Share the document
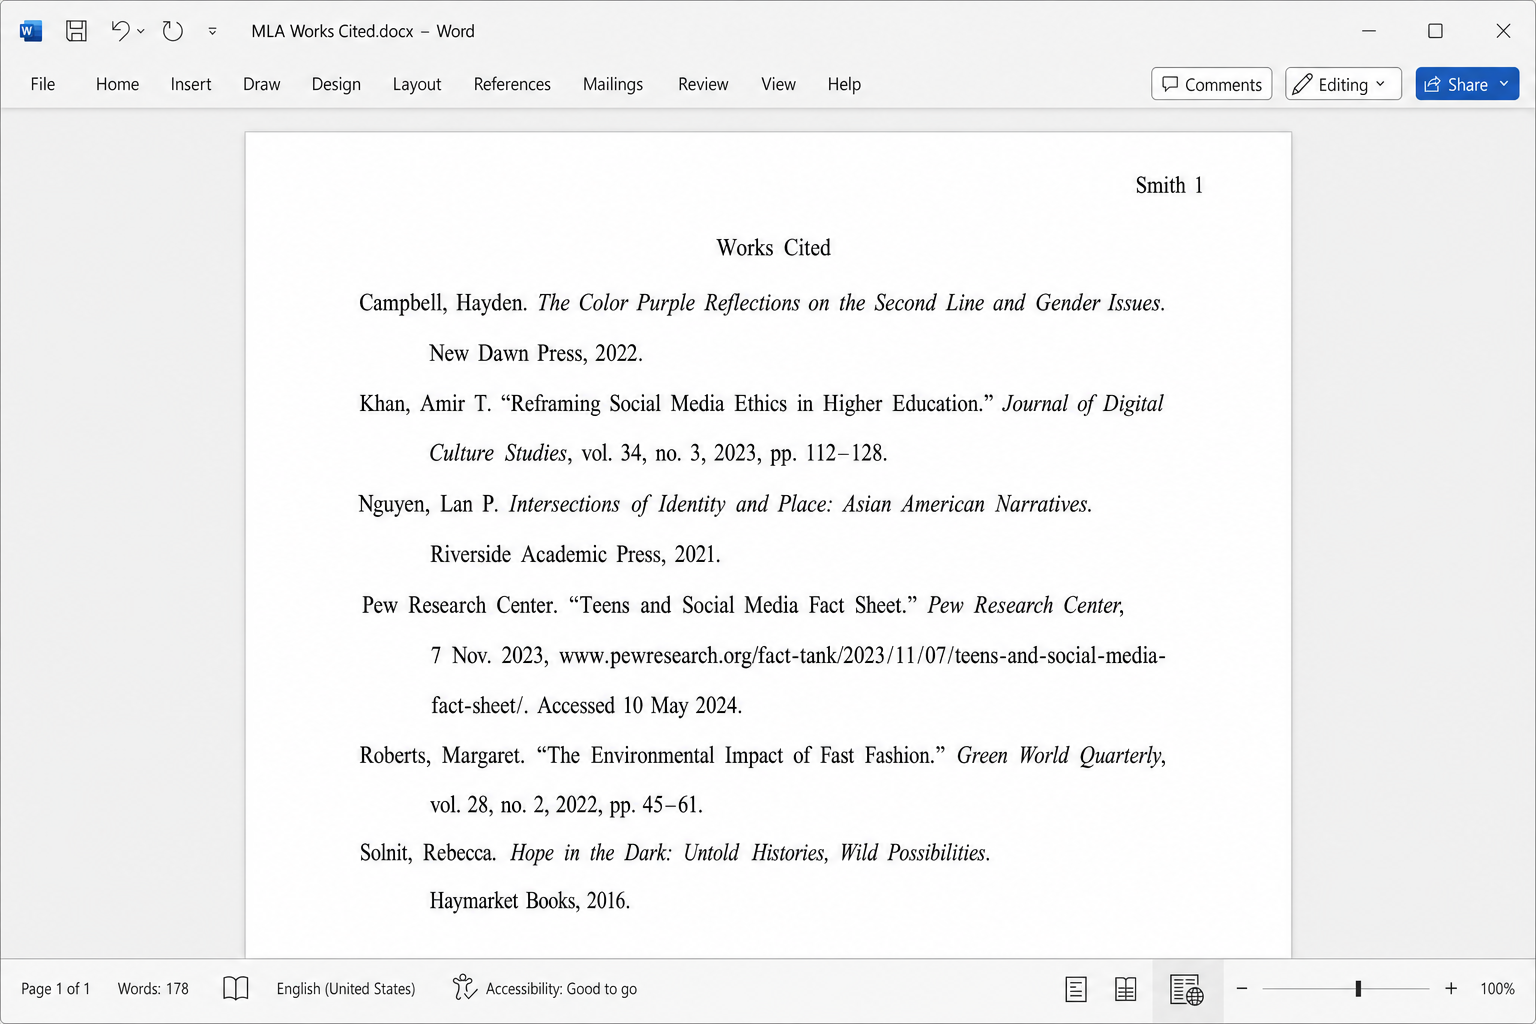The height and width of the screenshot is (1024, 1536). 1455,84
